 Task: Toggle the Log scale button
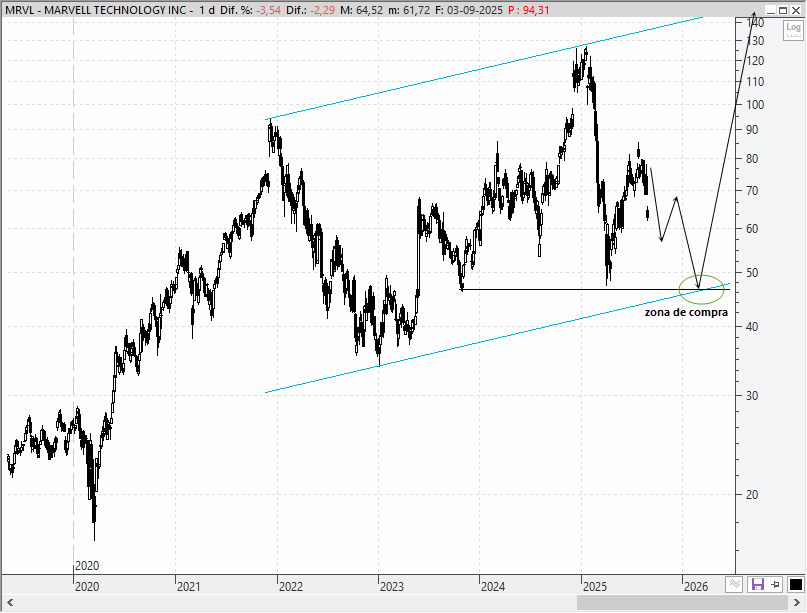[793, 30]
